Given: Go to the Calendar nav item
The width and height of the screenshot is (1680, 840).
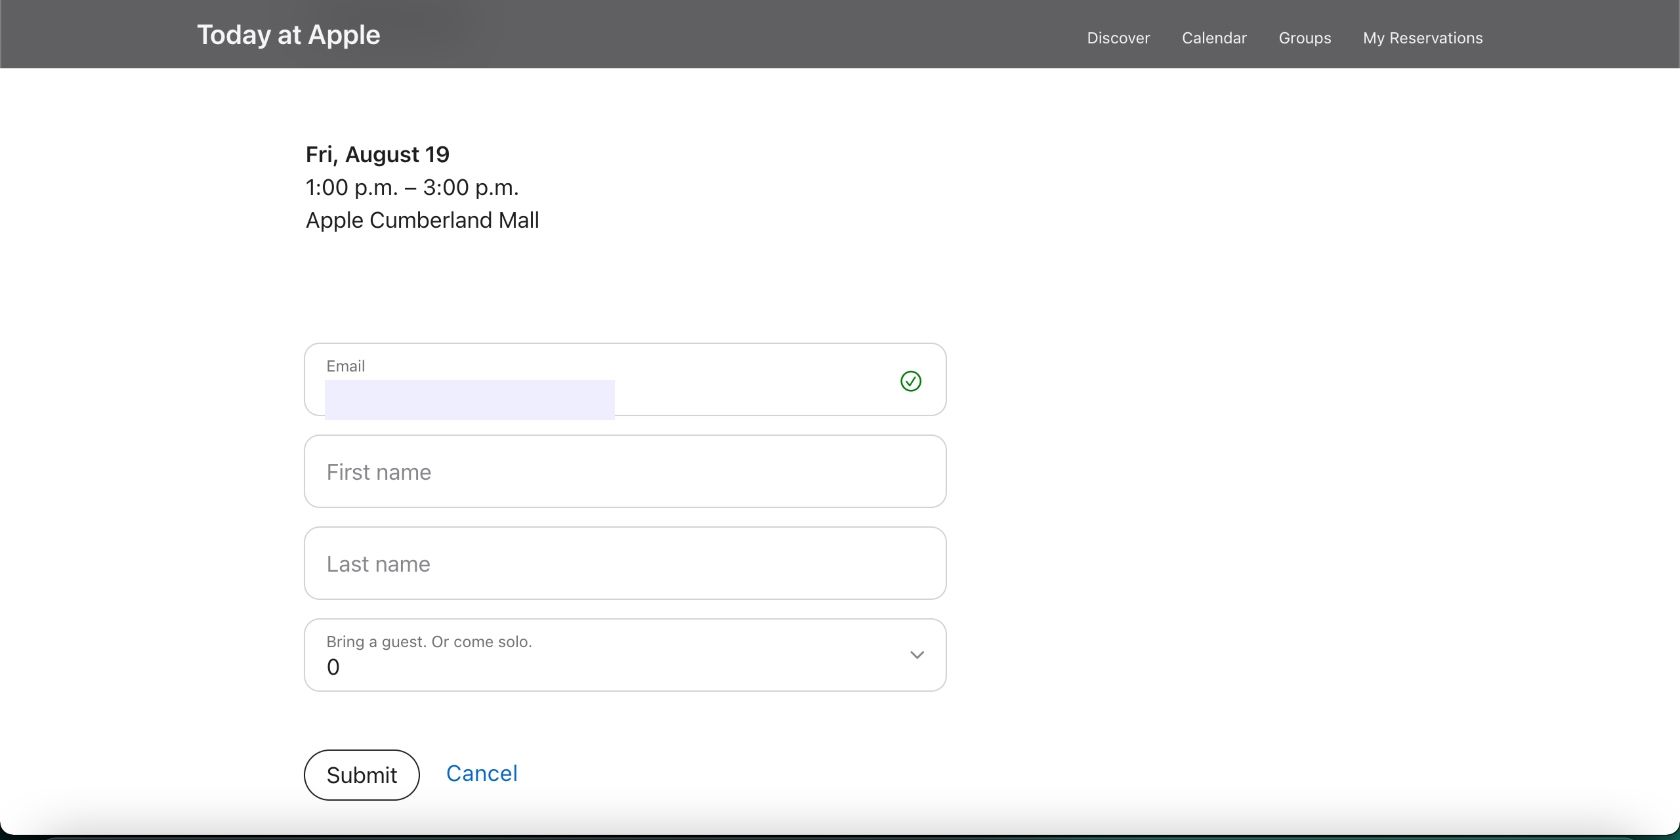Looking at the screenshot, I should (1214, 38).
